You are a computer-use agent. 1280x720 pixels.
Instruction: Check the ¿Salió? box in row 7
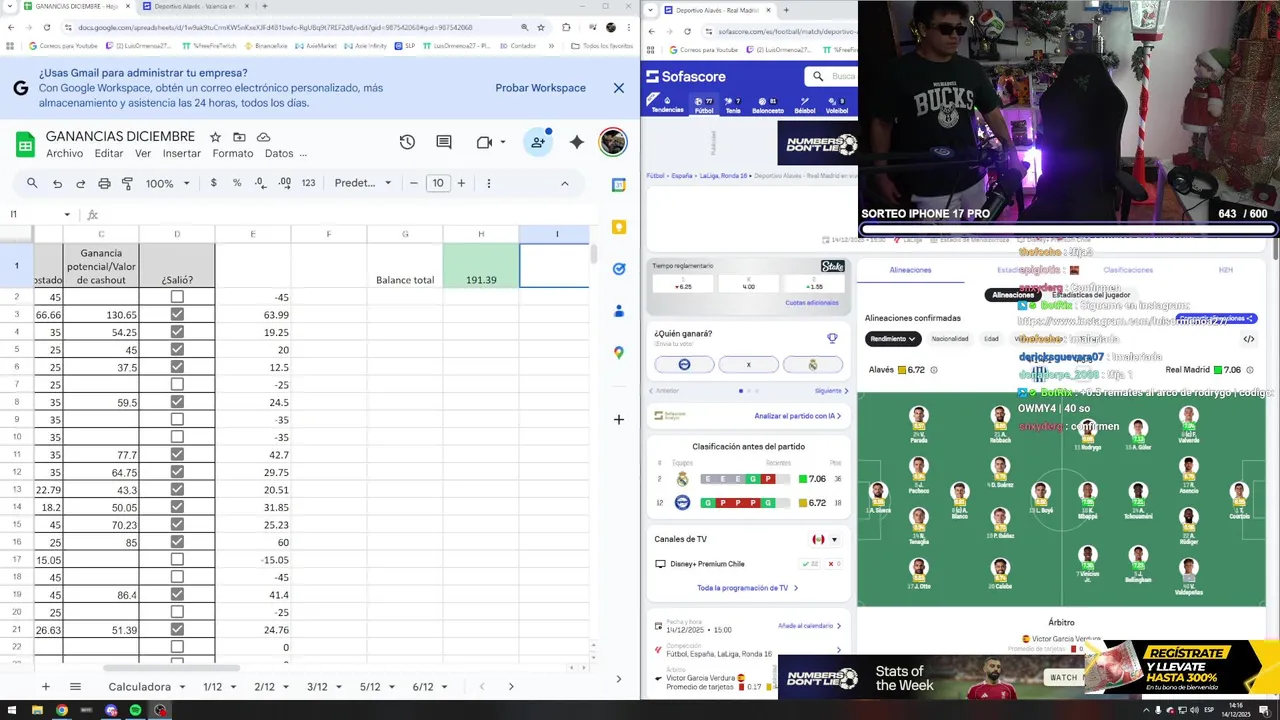tap(177, 385)
